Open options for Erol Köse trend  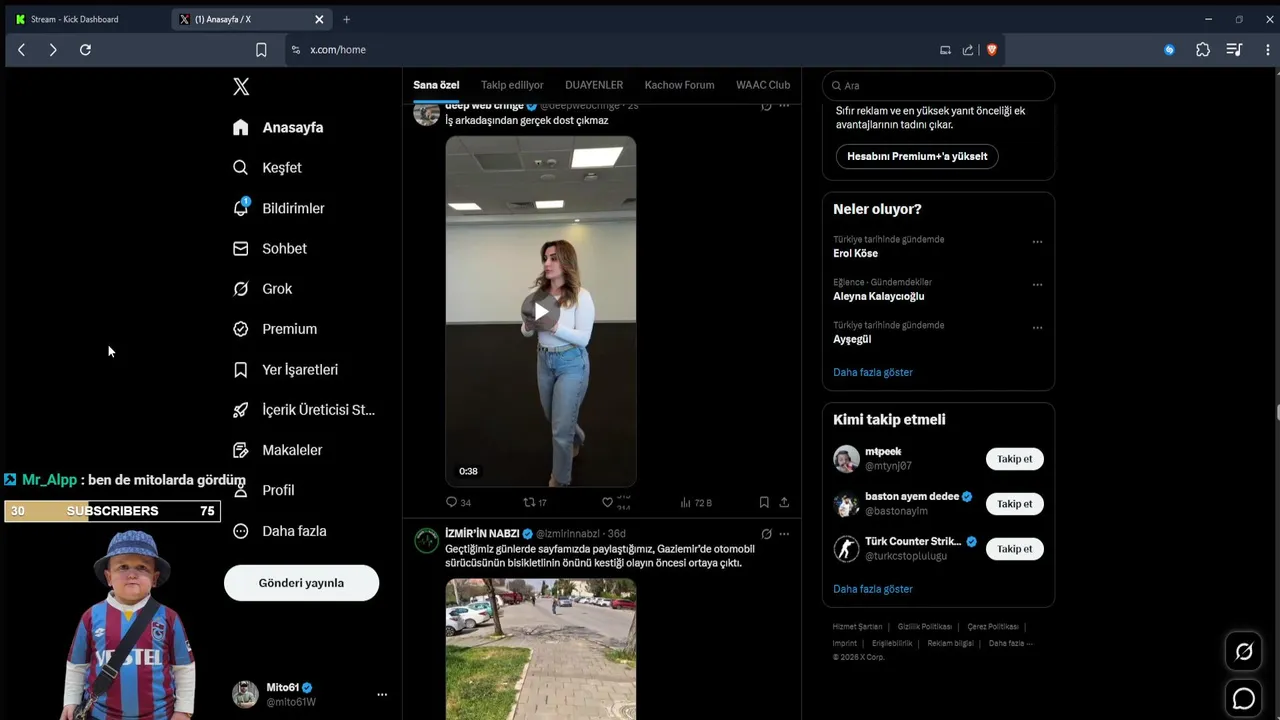point(1037,242)
